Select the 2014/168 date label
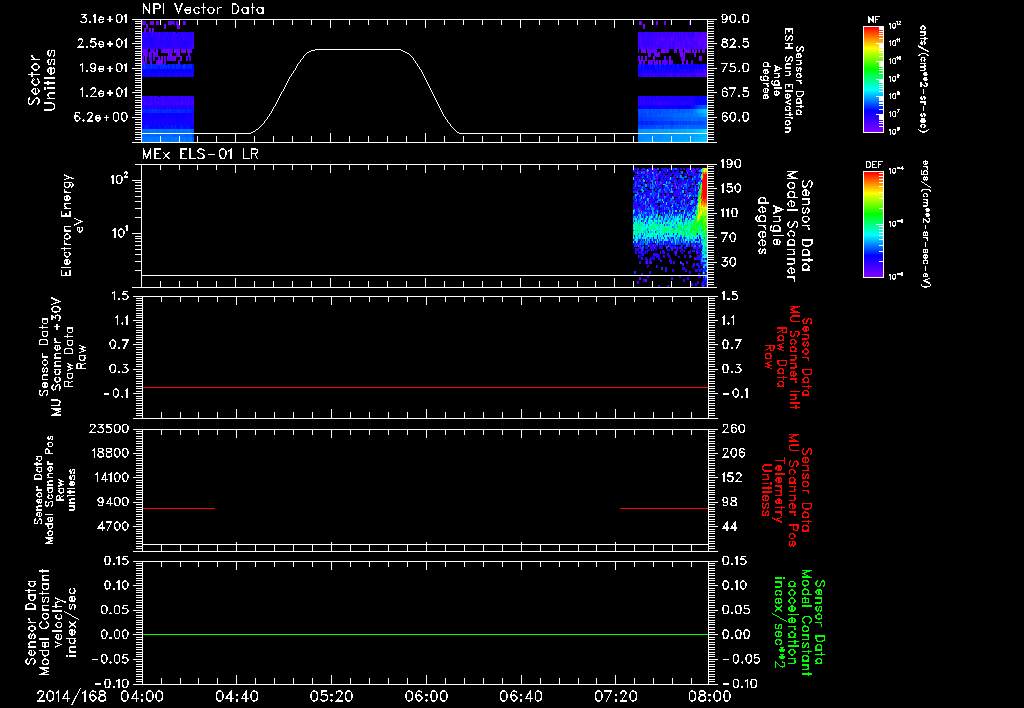This screenshot has width=1024, height=708. pos(71,696)
